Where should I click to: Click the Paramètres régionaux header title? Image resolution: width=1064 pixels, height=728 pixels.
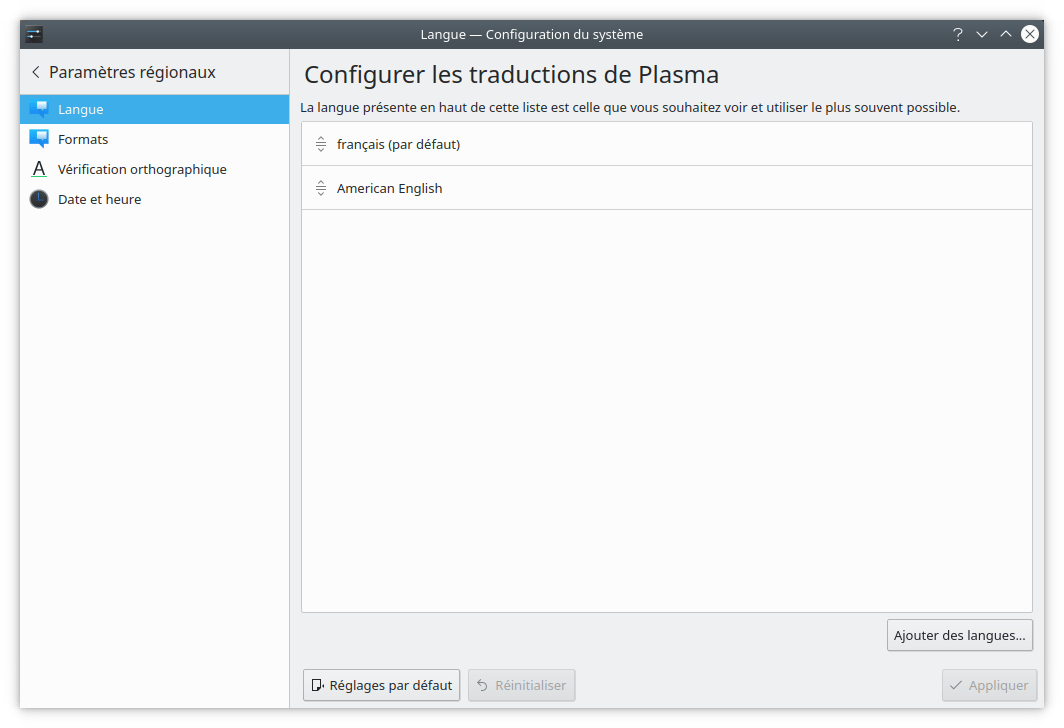point(132,72)
